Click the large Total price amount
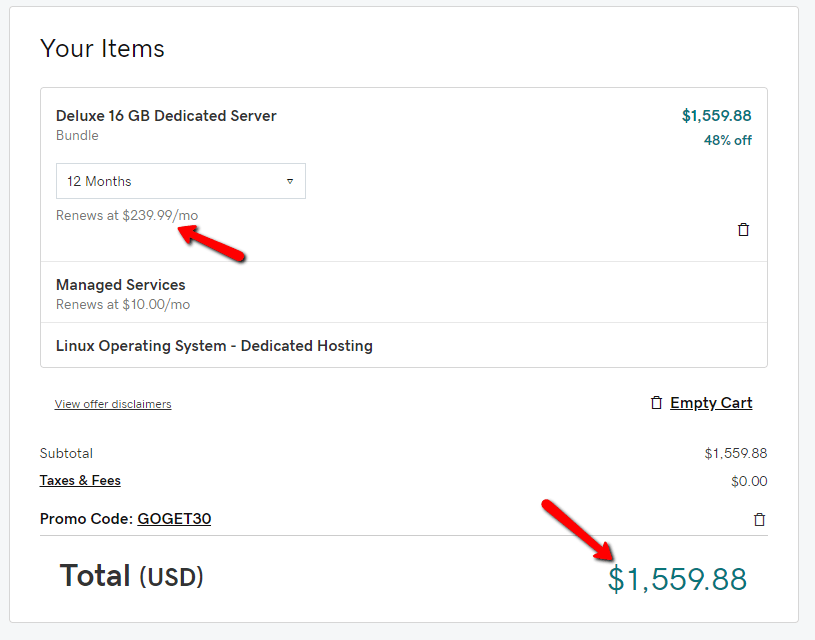 pos(677,579)
